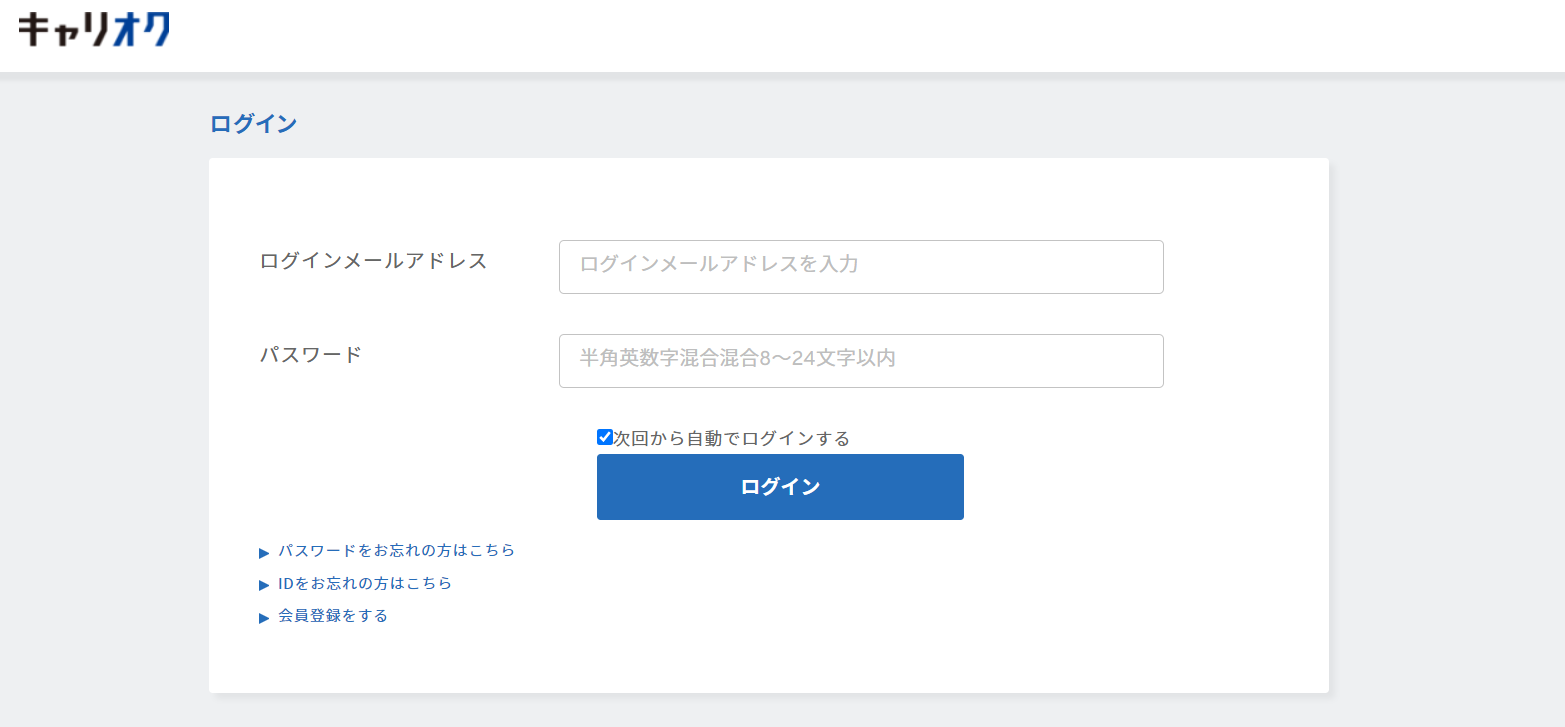Uncheck the 次回から自動でログインする checkbox
Screen dimensions: 1565x727
pos(604,437)
